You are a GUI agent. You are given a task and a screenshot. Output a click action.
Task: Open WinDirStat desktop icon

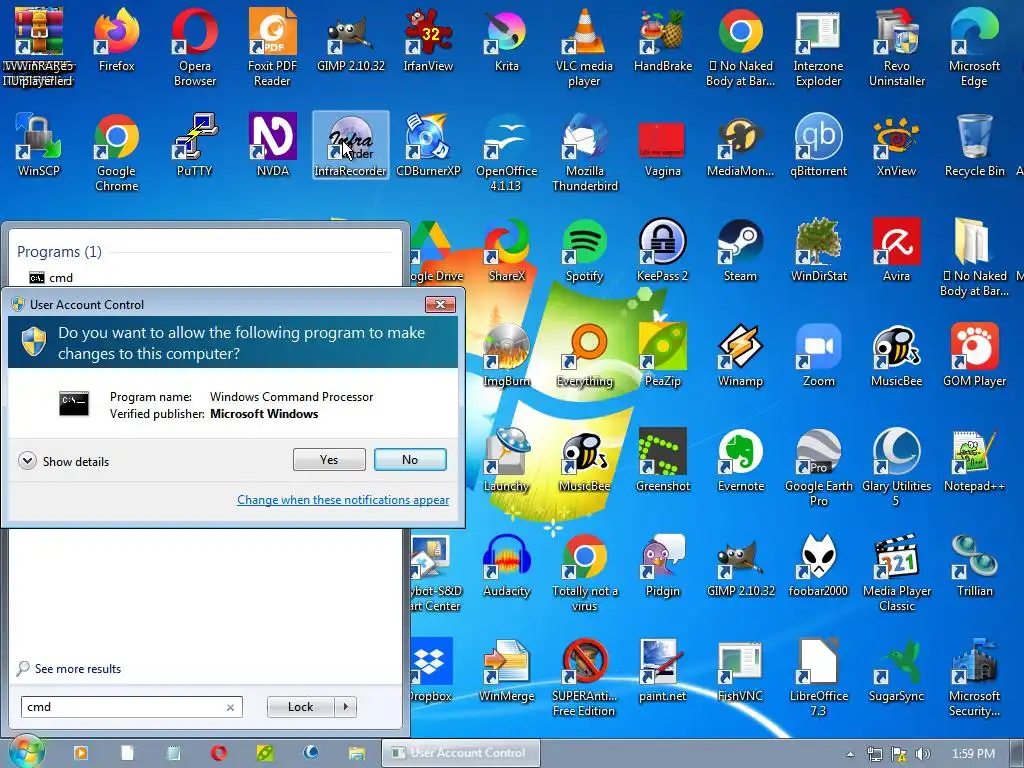click(818, 250)
